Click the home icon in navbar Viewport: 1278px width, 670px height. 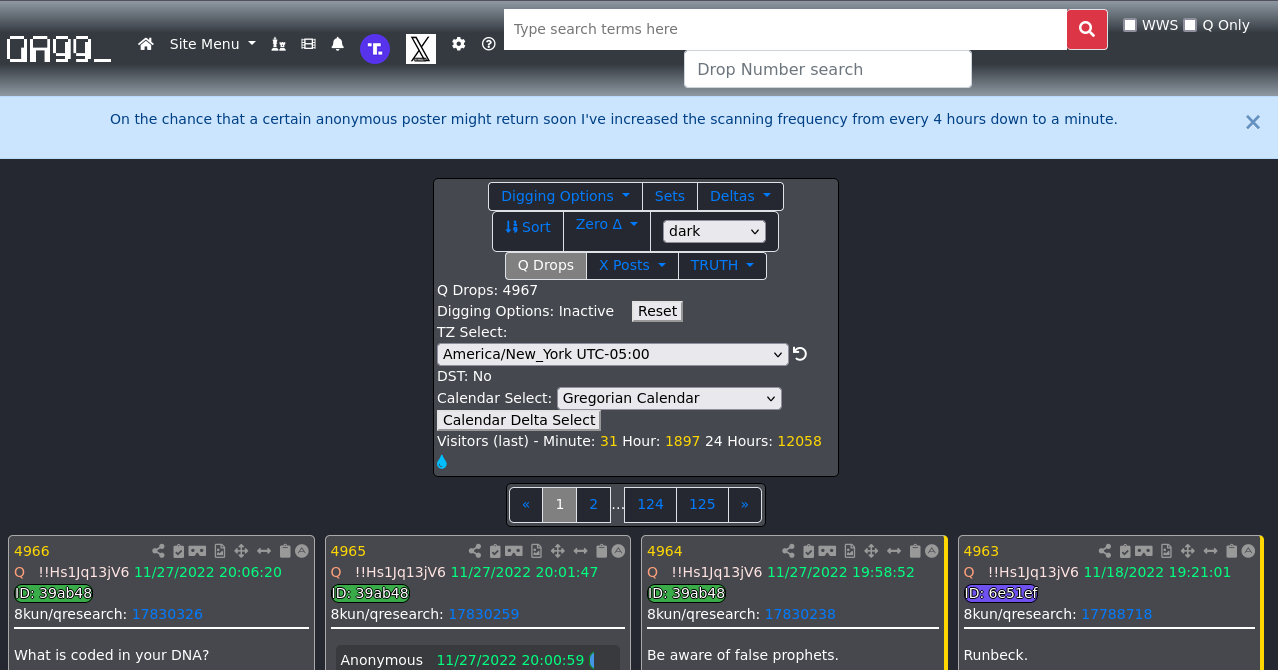pyautogui.click(x=146, y=44)
